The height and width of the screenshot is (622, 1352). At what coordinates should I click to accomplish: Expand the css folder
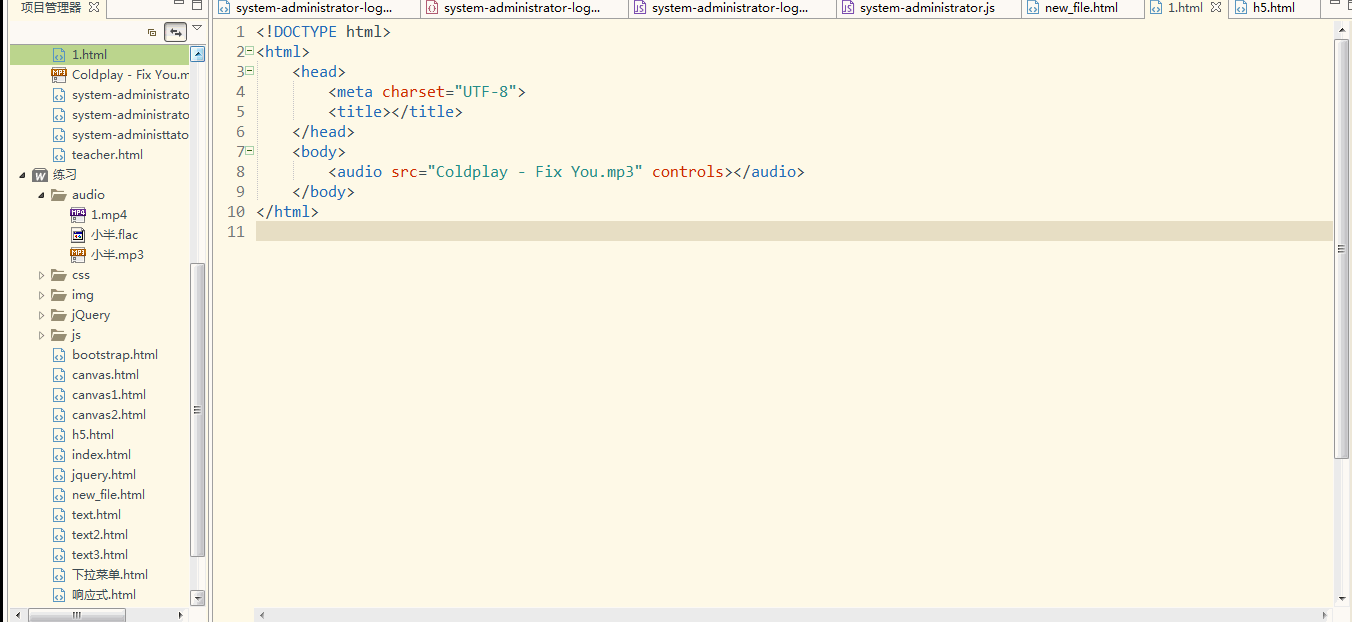(42, 275)
